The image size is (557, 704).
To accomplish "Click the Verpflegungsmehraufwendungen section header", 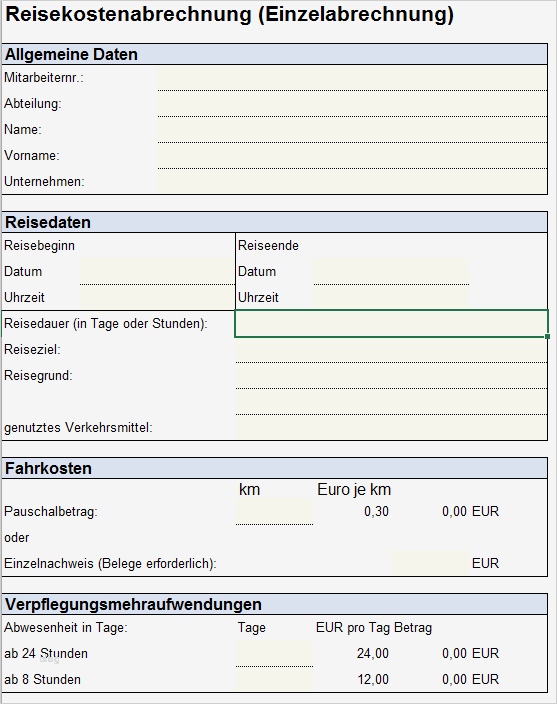I will pos(275,604).
